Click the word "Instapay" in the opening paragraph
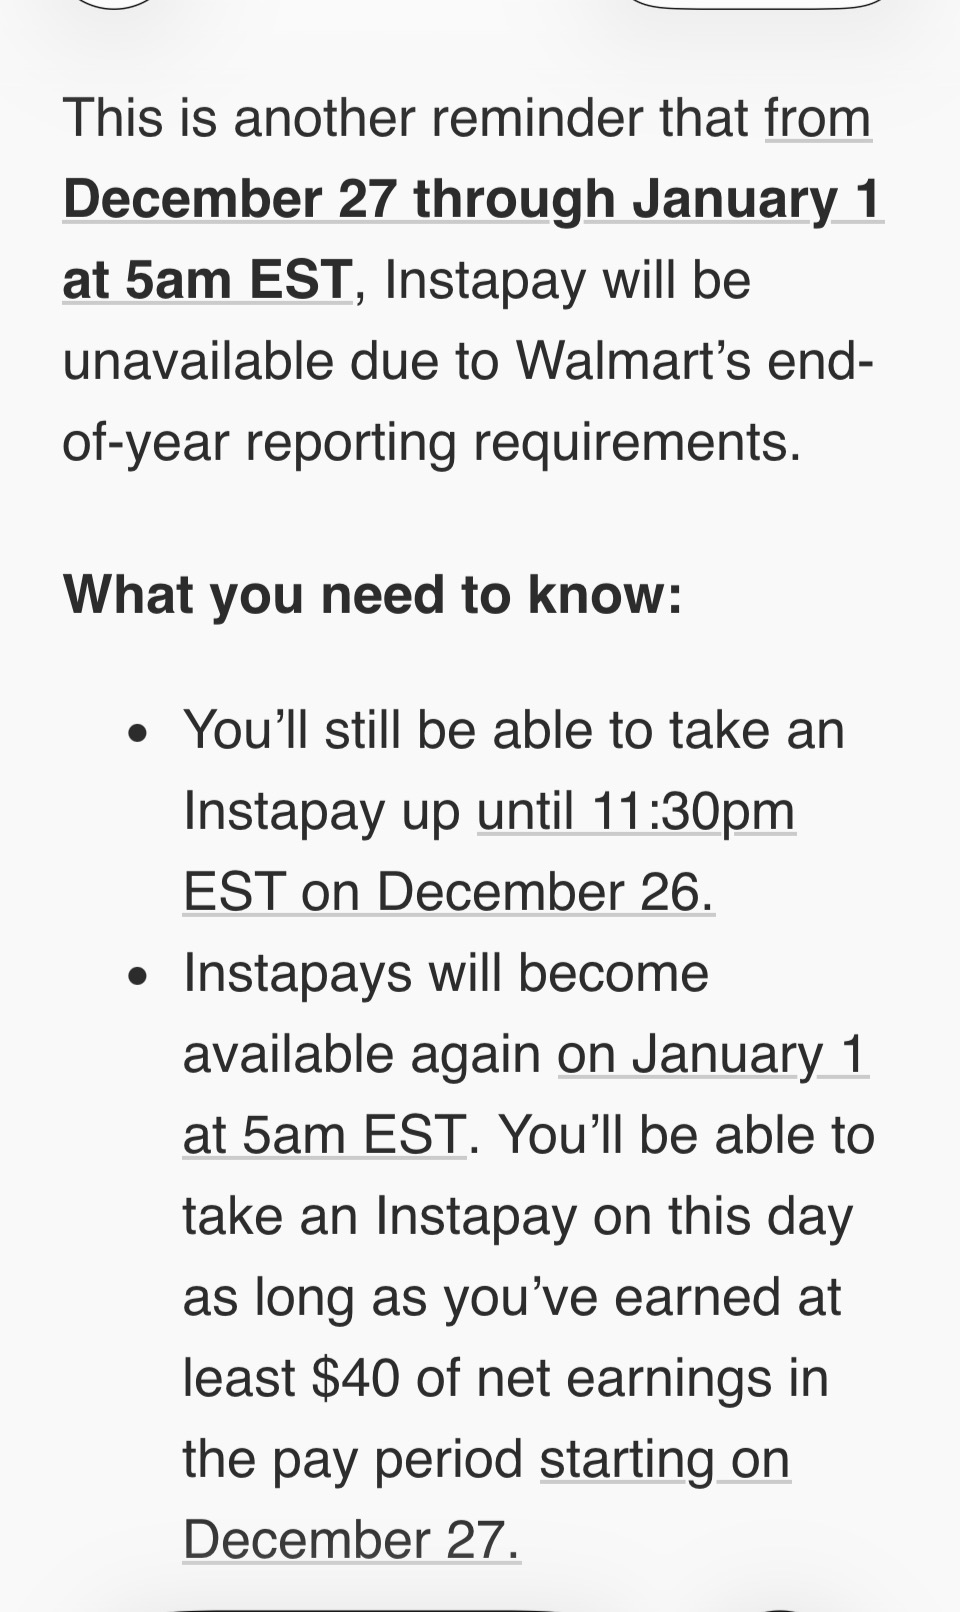The width and height of the screenshot is (960, 1612). (487, 280)
